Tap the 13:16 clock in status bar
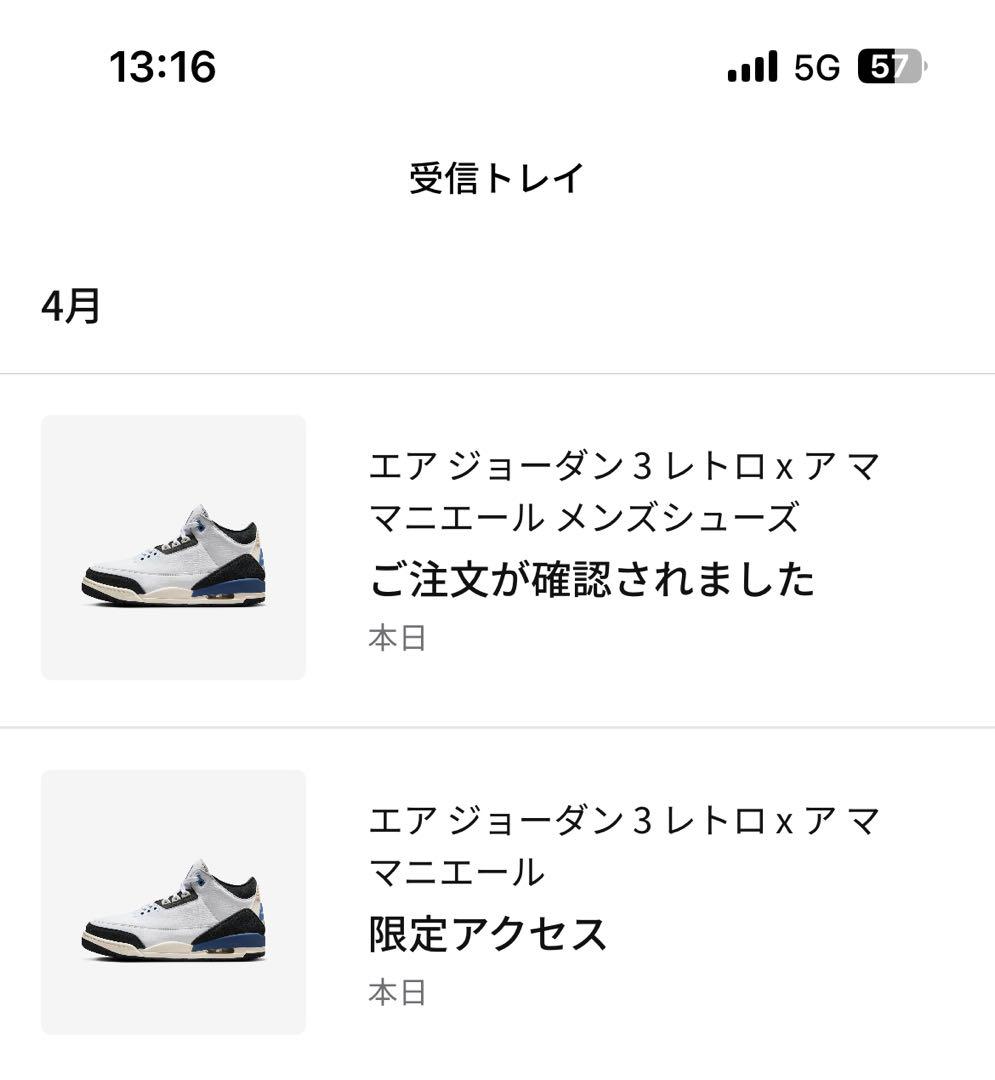 tap(163, 67)
